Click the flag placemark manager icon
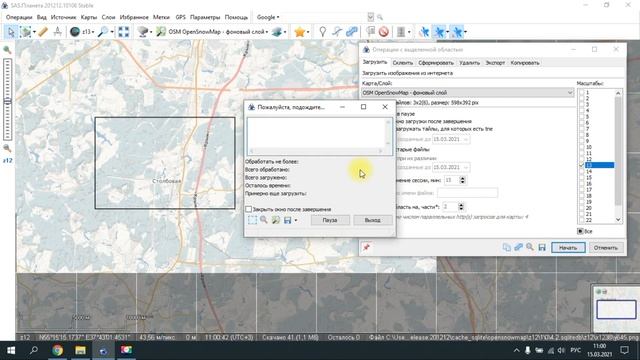Viewport: 640px width, 360px height. tap(370, 32)
